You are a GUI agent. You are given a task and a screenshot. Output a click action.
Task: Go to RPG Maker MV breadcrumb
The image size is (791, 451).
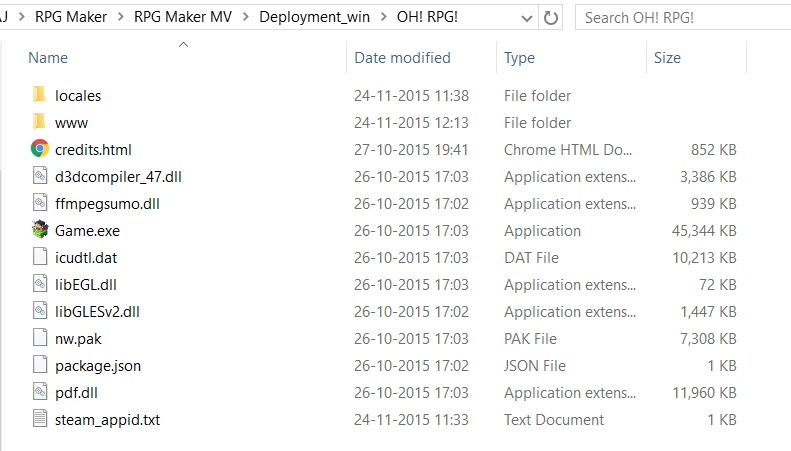point(183,17)
